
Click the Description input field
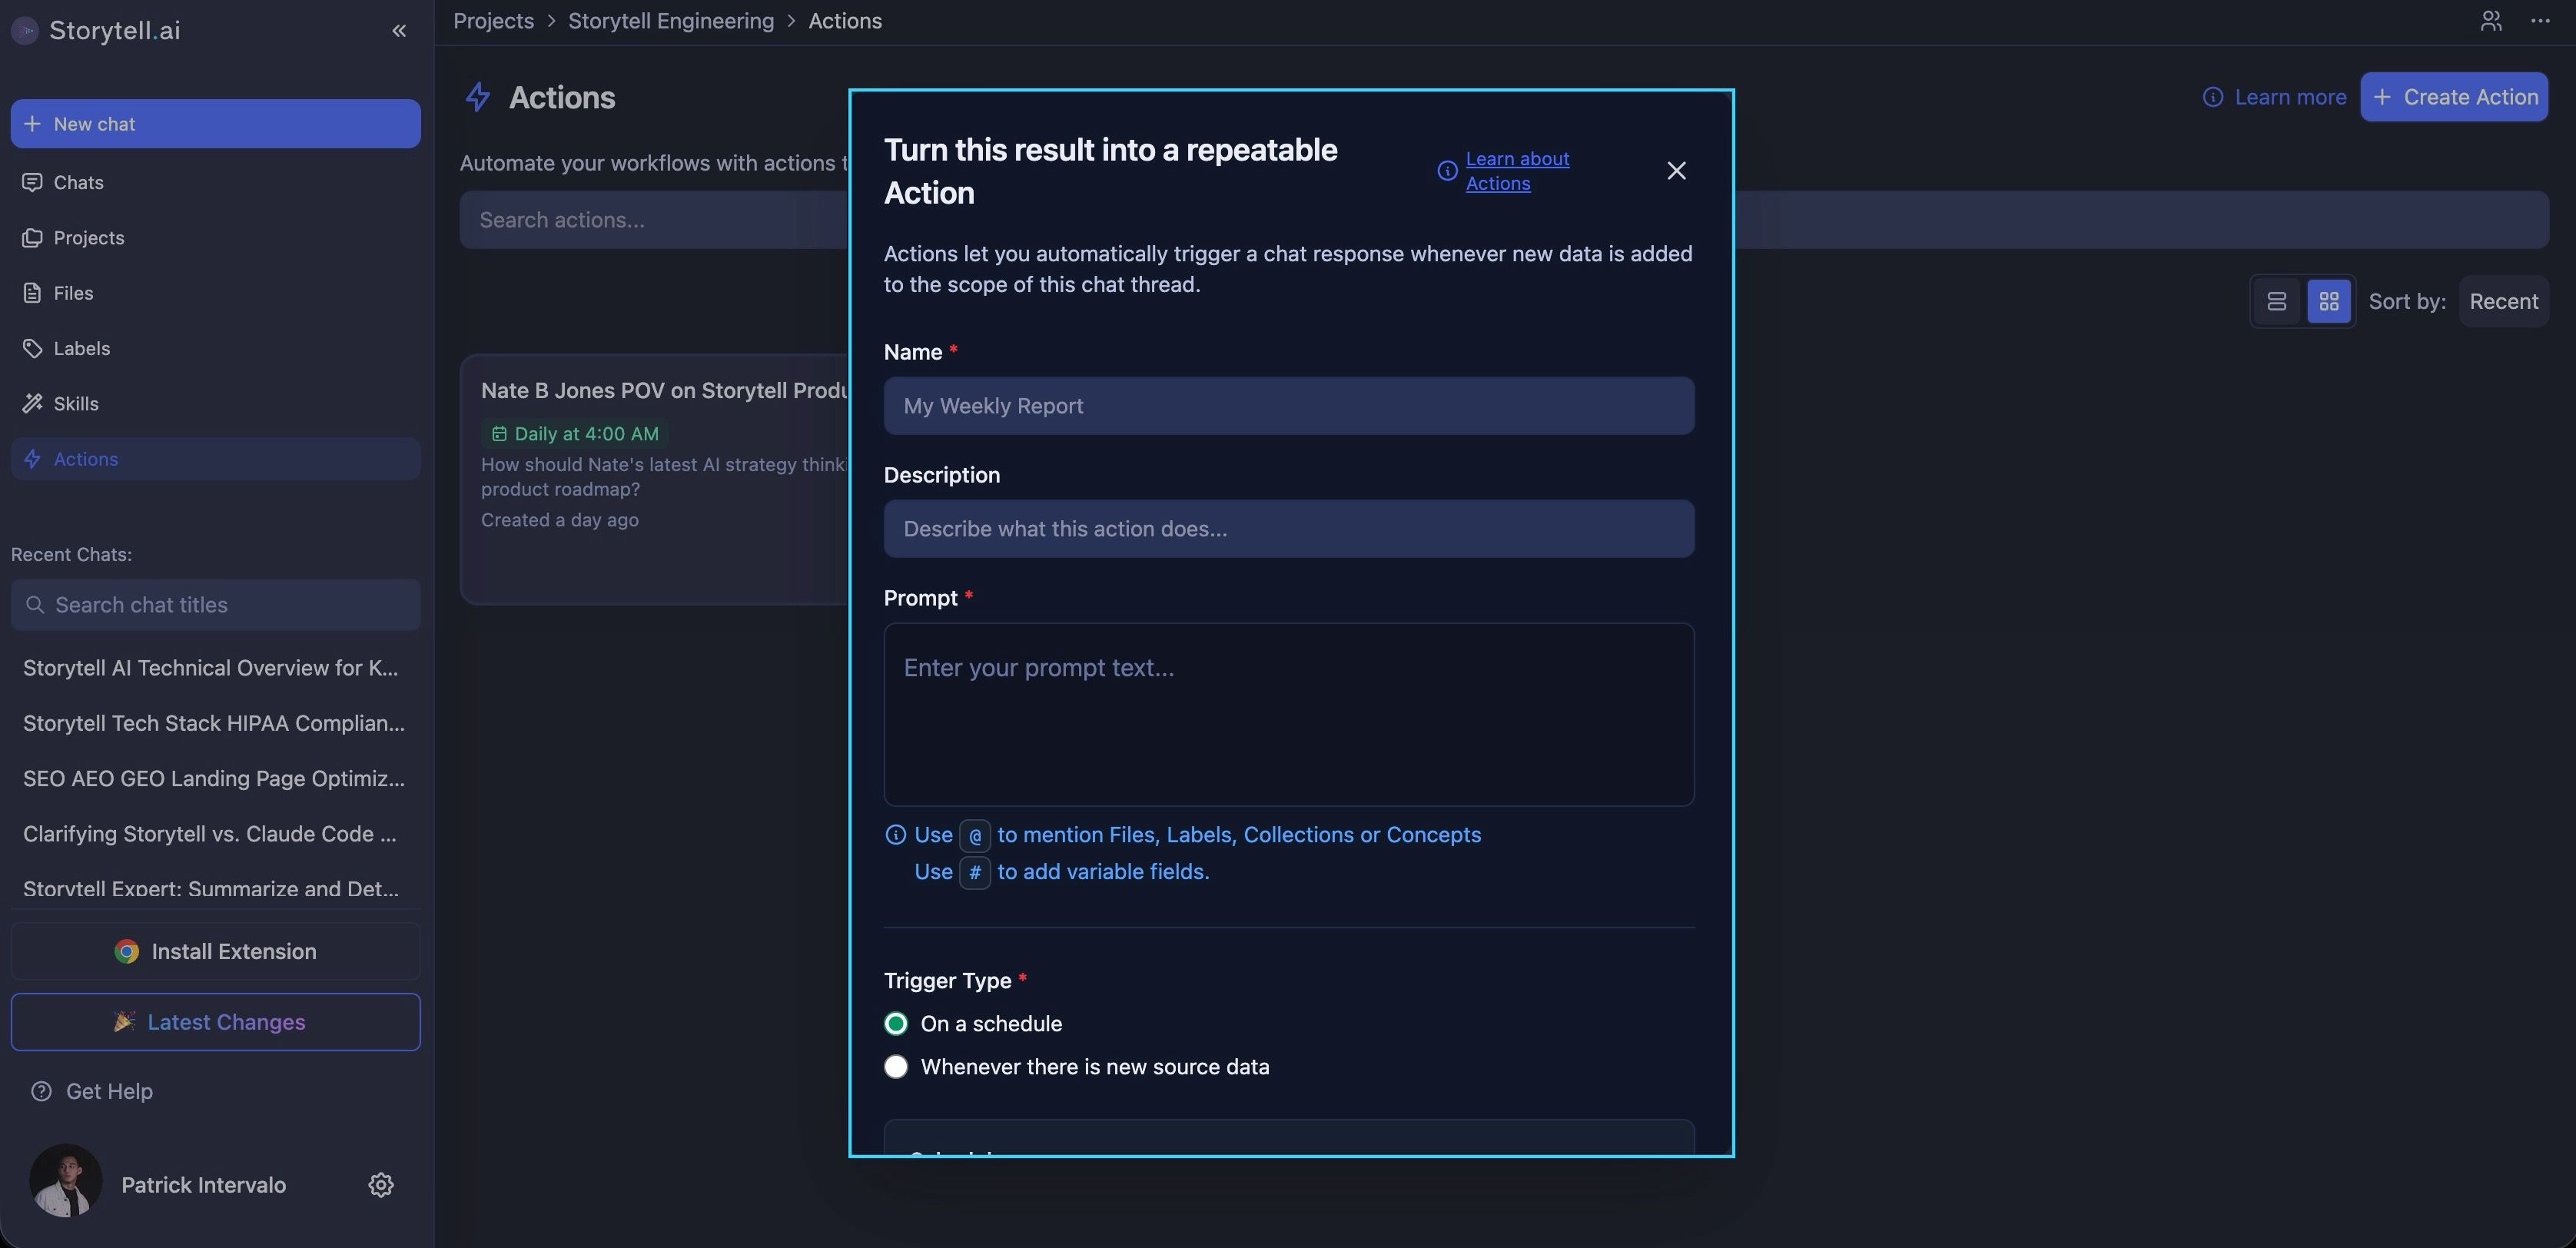(x=1289, y=529)
